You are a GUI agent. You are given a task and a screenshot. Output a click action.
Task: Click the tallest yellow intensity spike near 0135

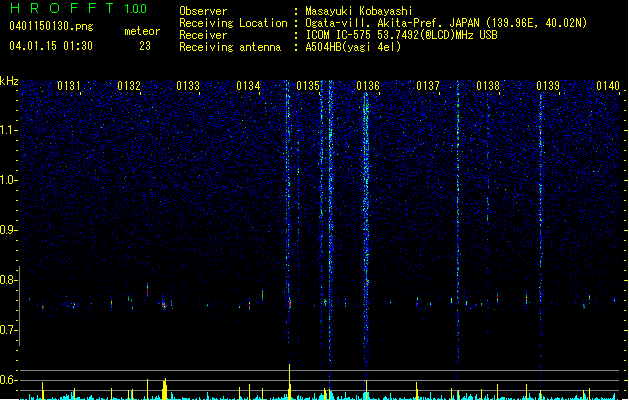coord(289,382)
